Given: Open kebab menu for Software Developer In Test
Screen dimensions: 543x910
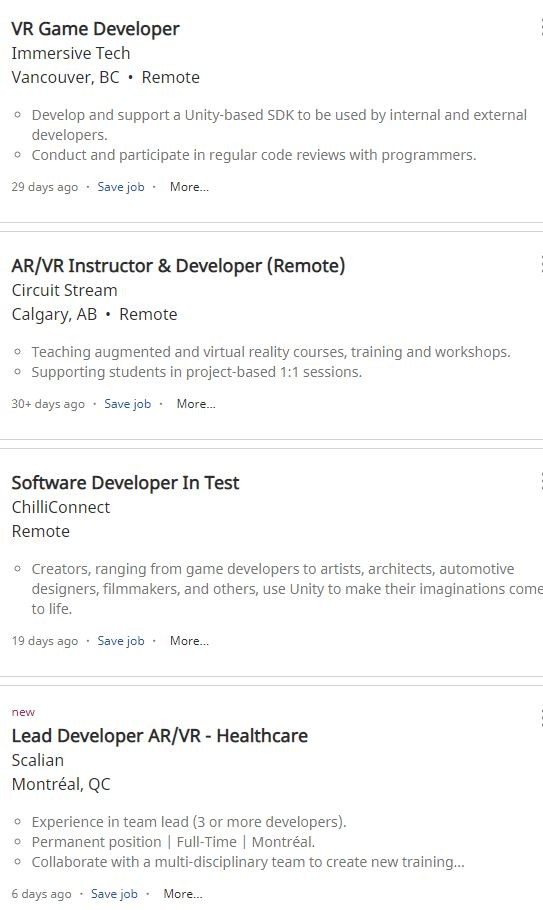Looking at the screenshot, I should pyautogui.click(x=540, y=481).
